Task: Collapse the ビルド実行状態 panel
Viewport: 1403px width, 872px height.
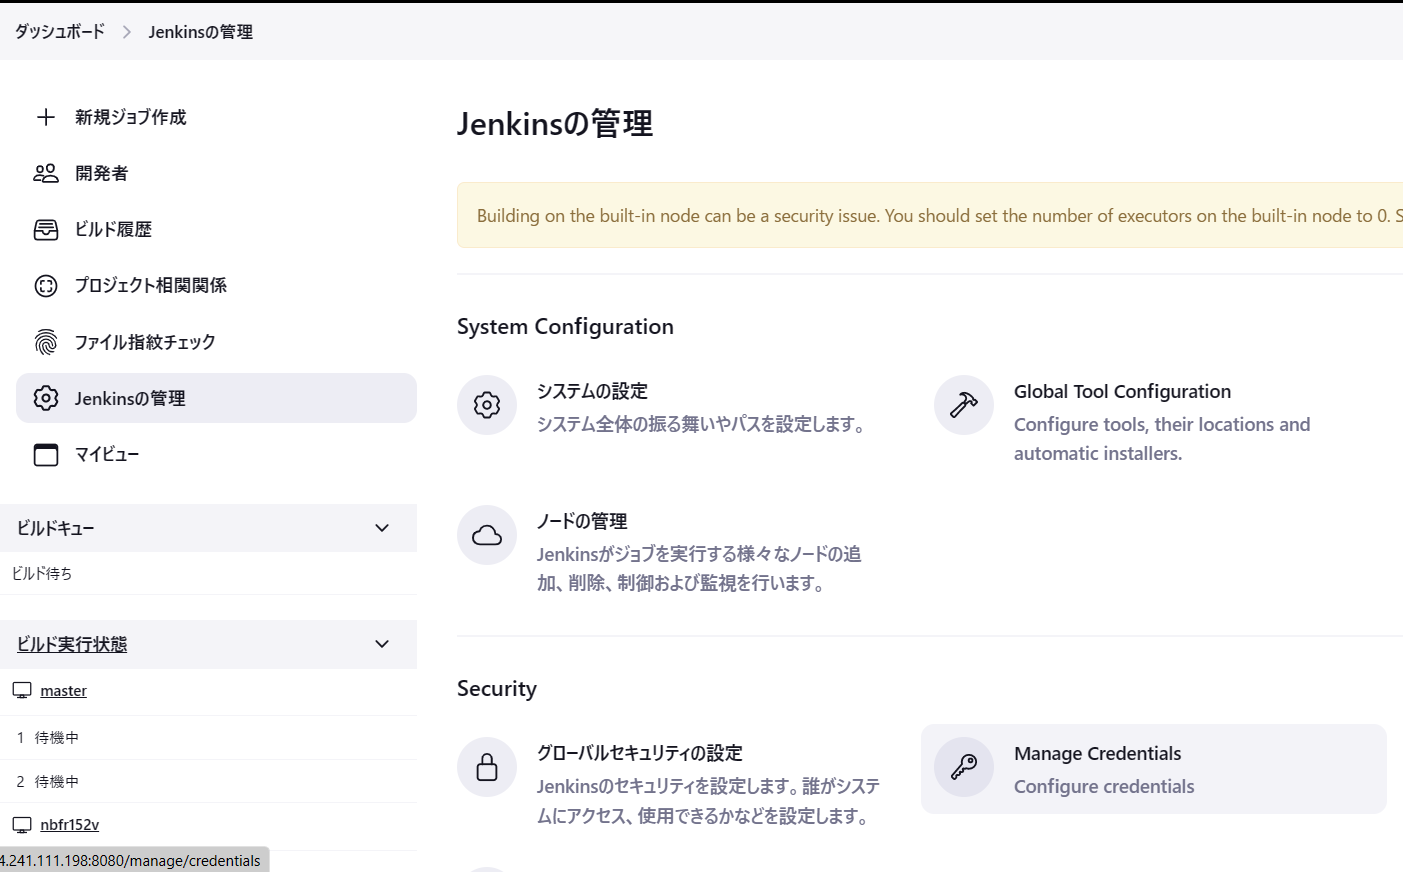Action: click(381, 644)
